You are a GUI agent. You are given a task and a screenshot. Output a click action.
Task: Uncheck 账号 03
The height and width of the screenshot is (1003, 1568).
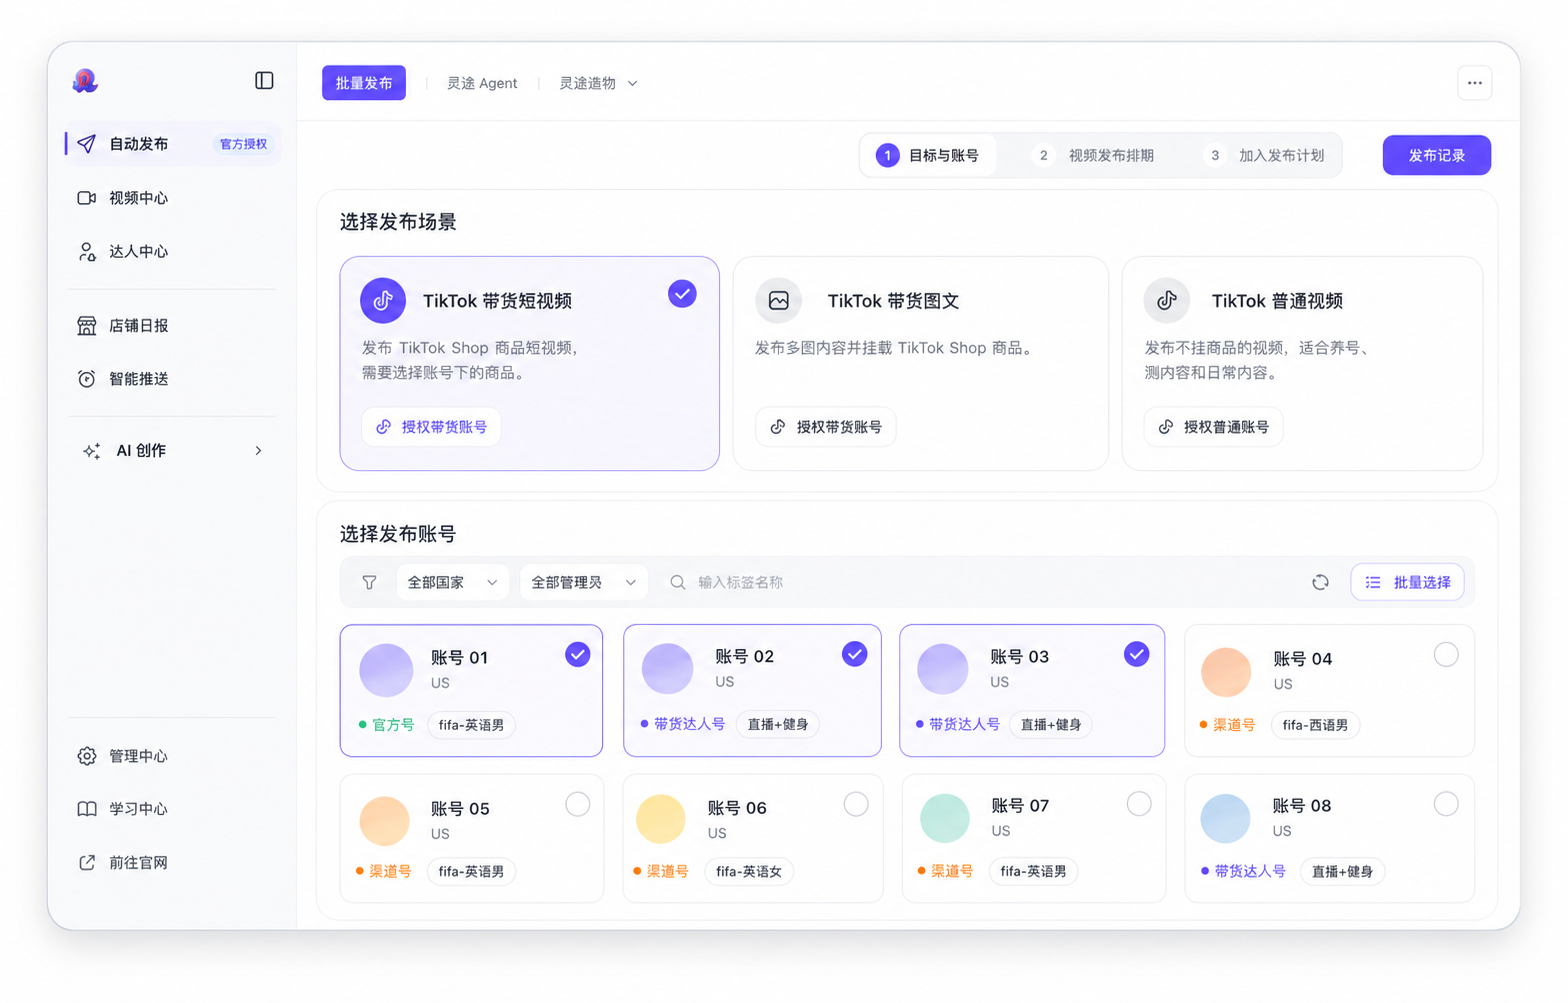1136,654
